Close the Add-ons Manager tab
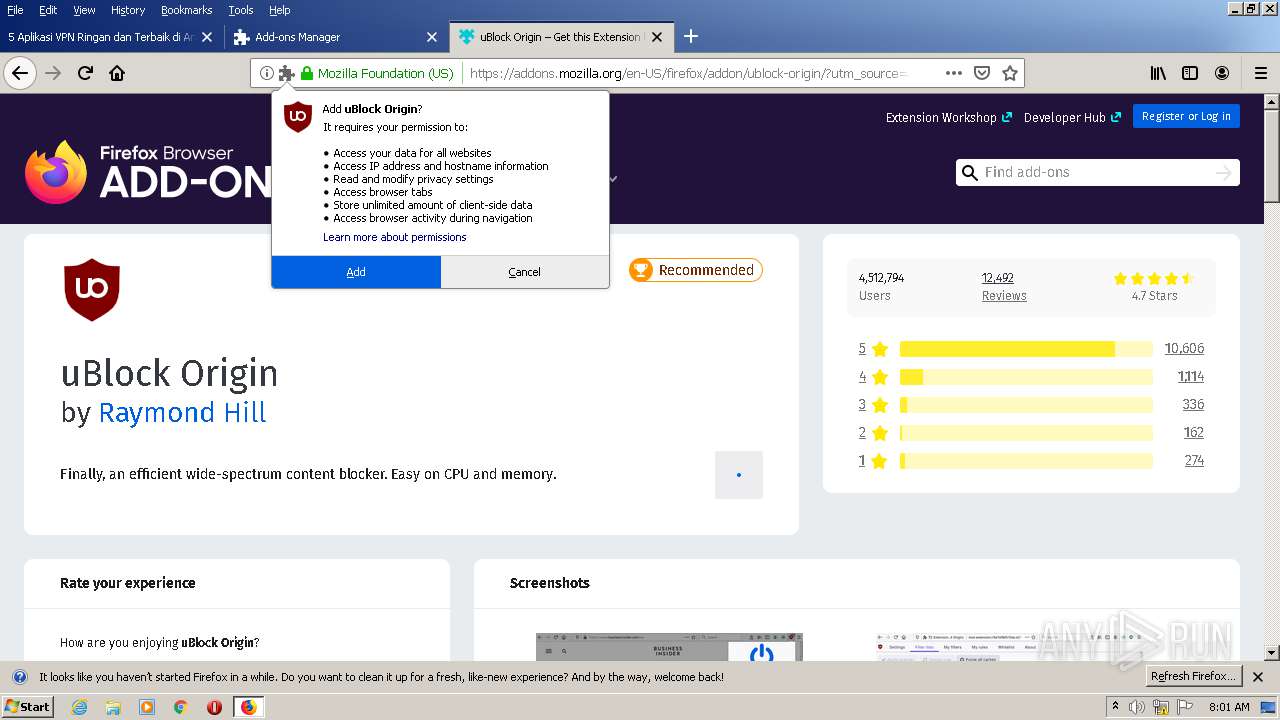The height and width of the screenshot is (720, 1280). 432,37
